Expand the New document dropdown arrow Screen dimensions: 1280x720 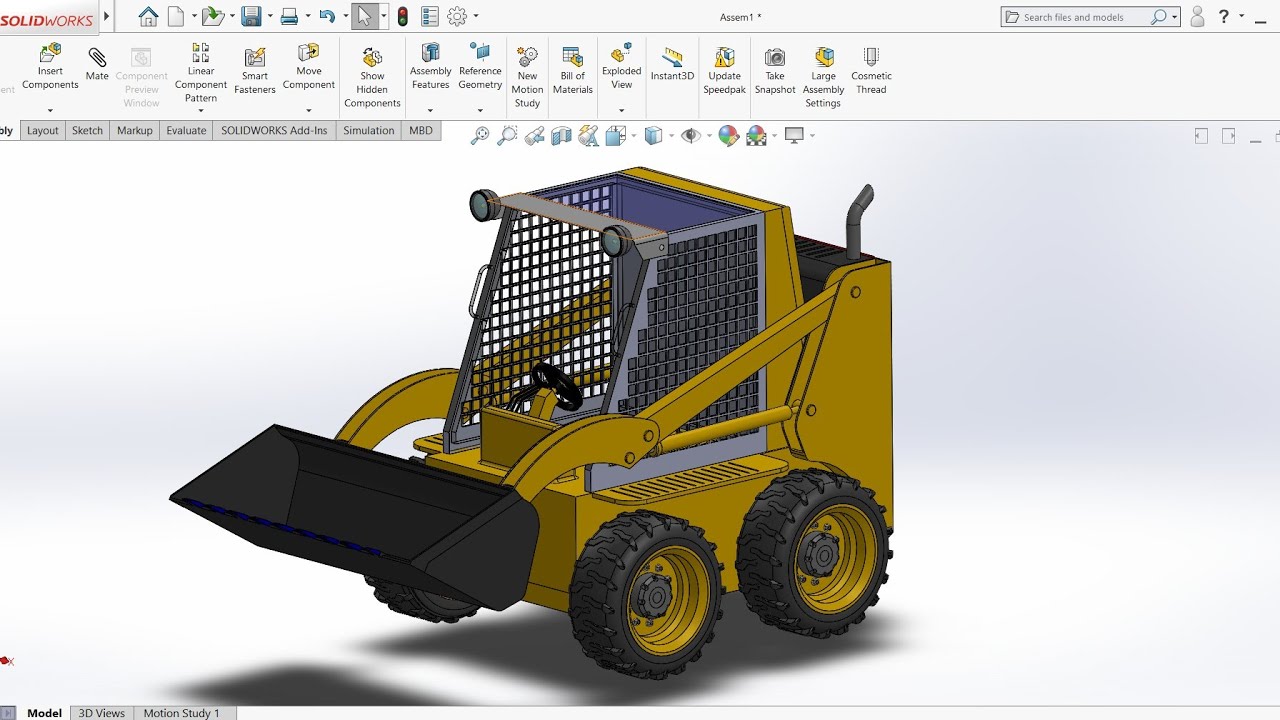pyautogui.click(x=192, y=16)
